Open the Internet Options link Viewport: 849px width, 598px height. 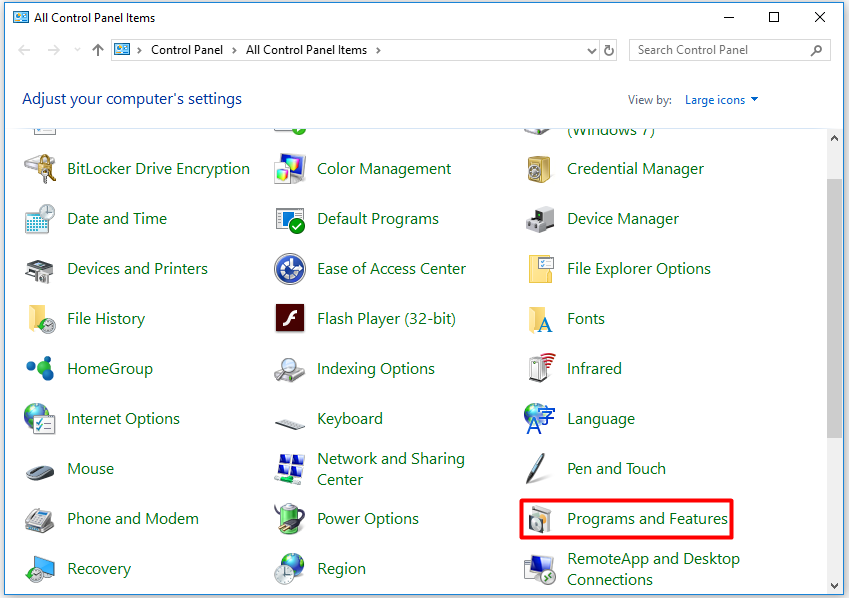(123, 419)
